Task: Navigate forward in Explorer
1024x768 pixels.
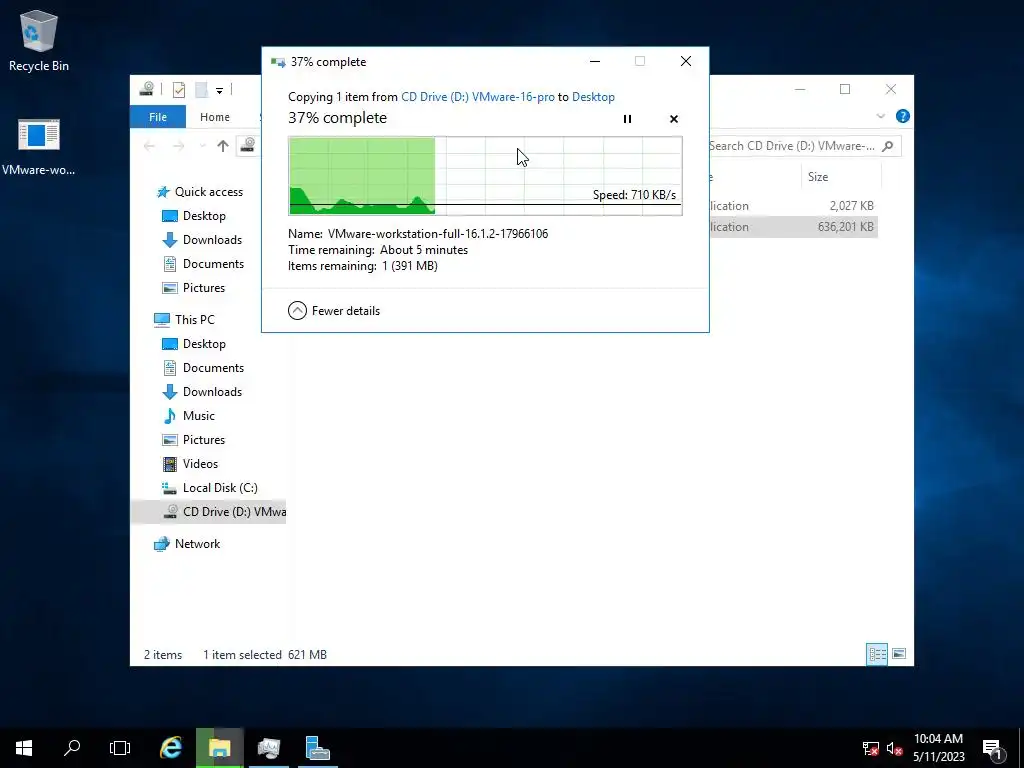Action: coord(178,146)
